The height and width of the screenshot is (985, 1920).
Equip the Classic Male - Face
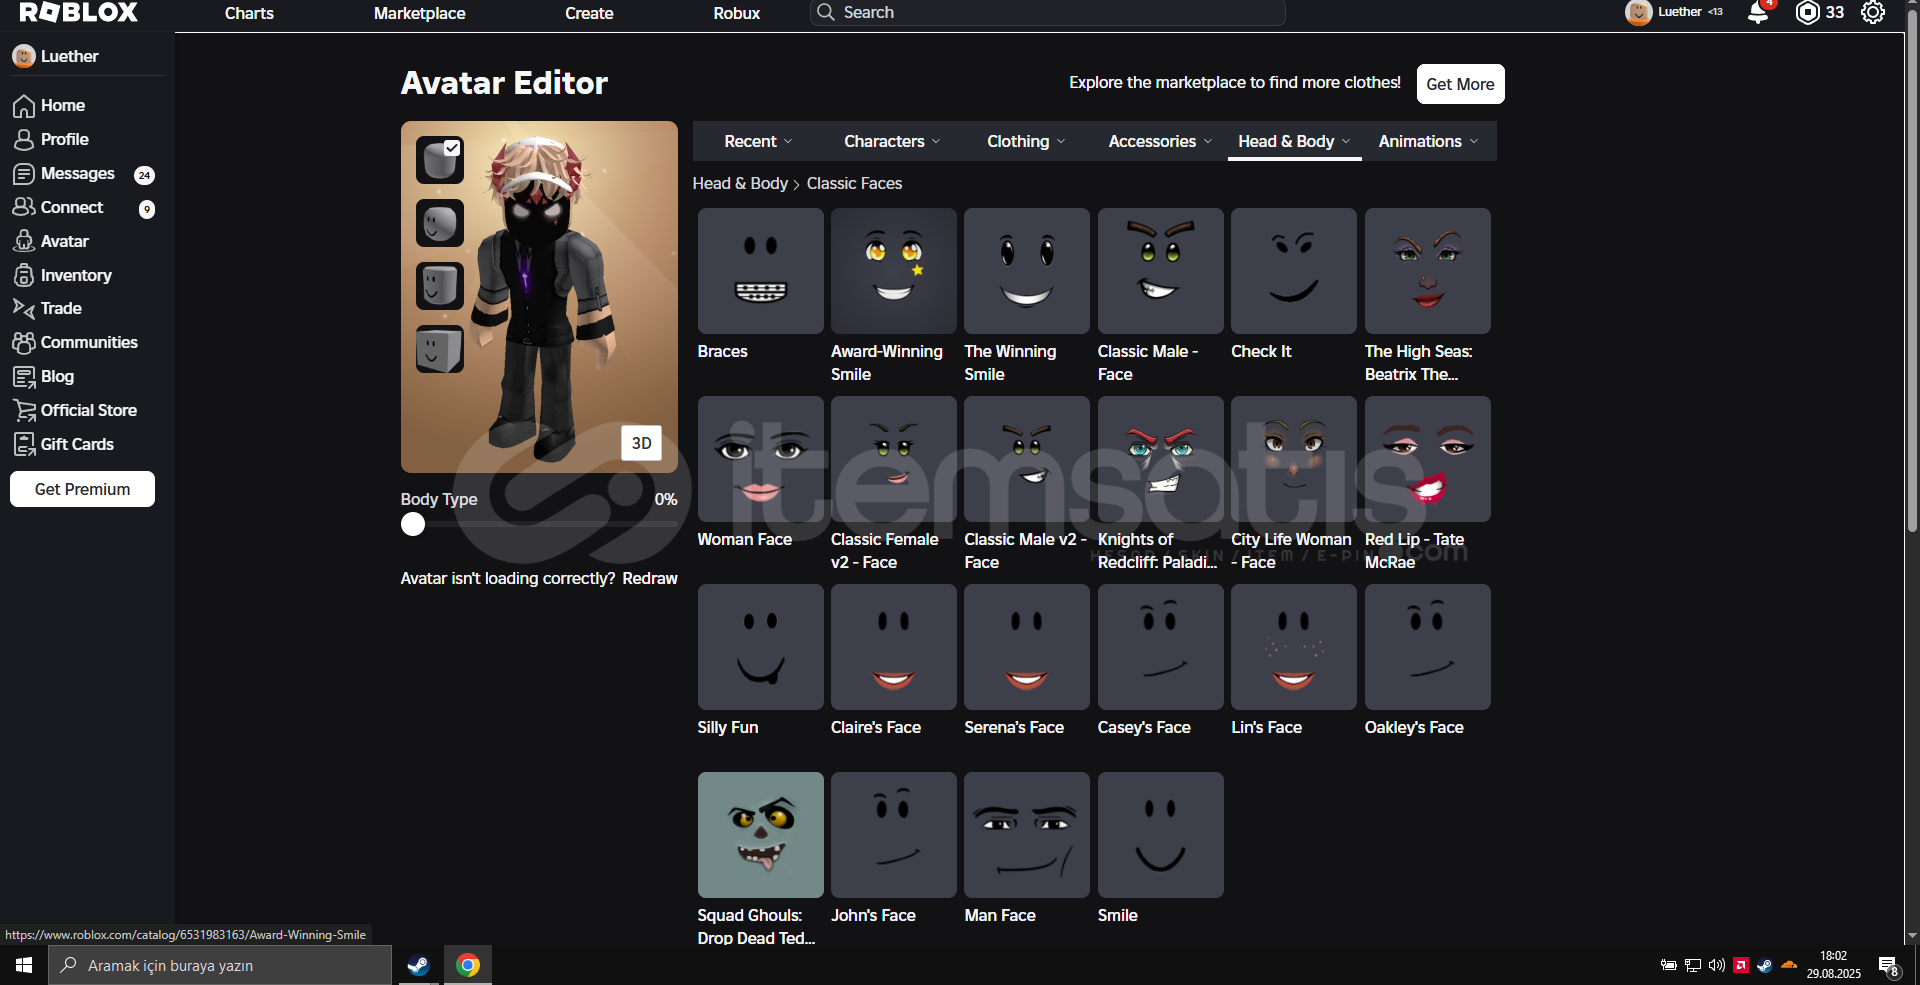coord(1160,271)
